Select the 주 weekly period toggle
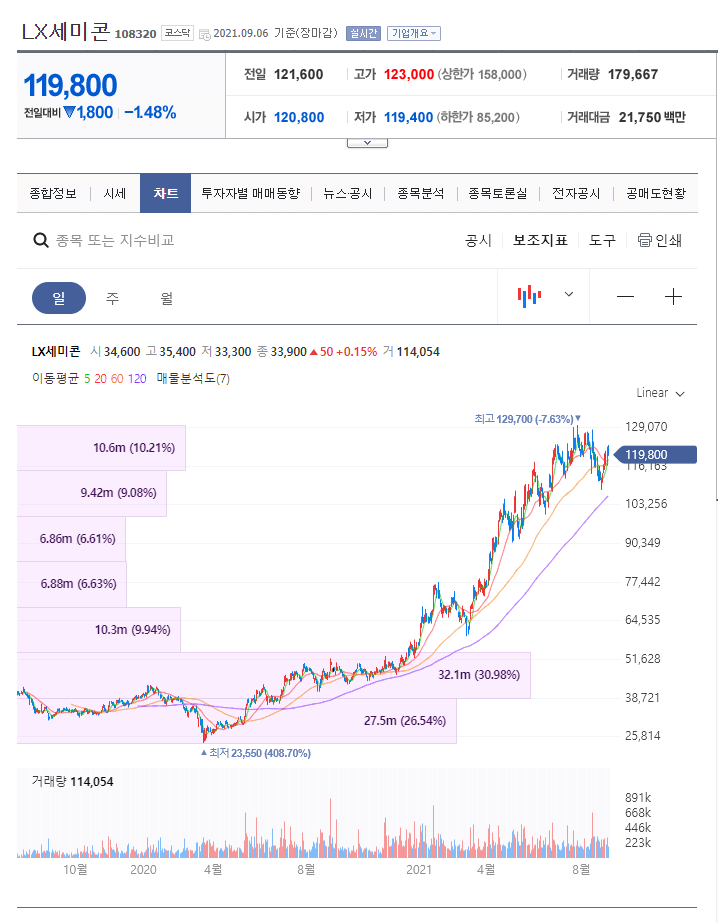The image size is (718, 923). click(x=112, y=298)
